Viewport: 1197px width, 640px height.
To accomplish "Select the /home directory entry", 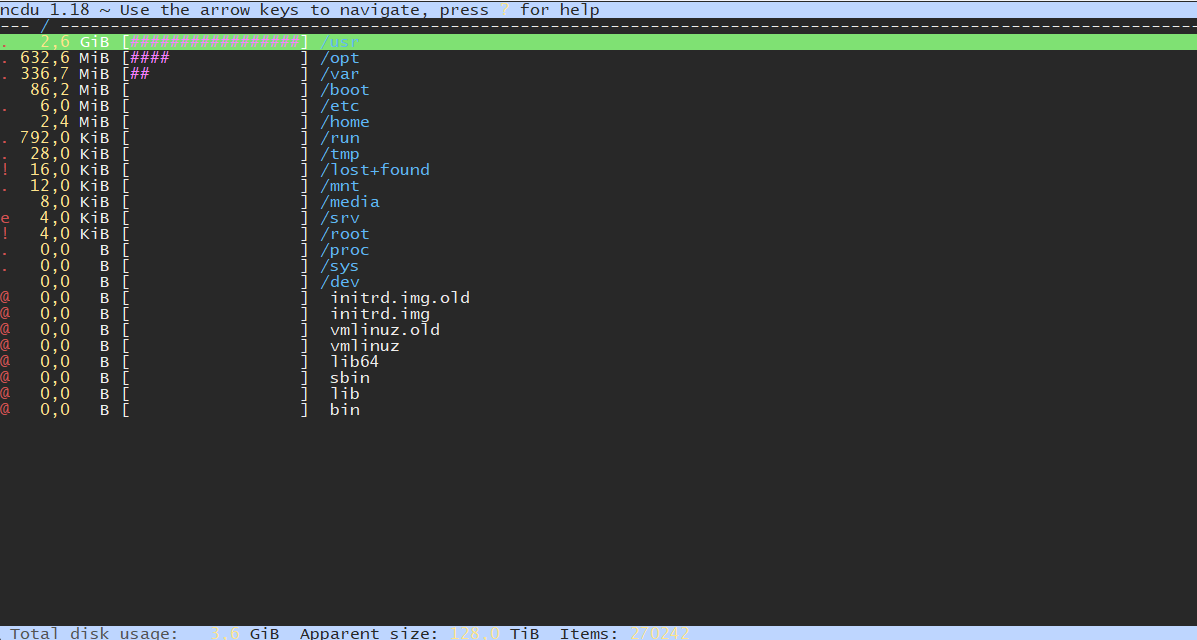I will click(x=344, y=122).
